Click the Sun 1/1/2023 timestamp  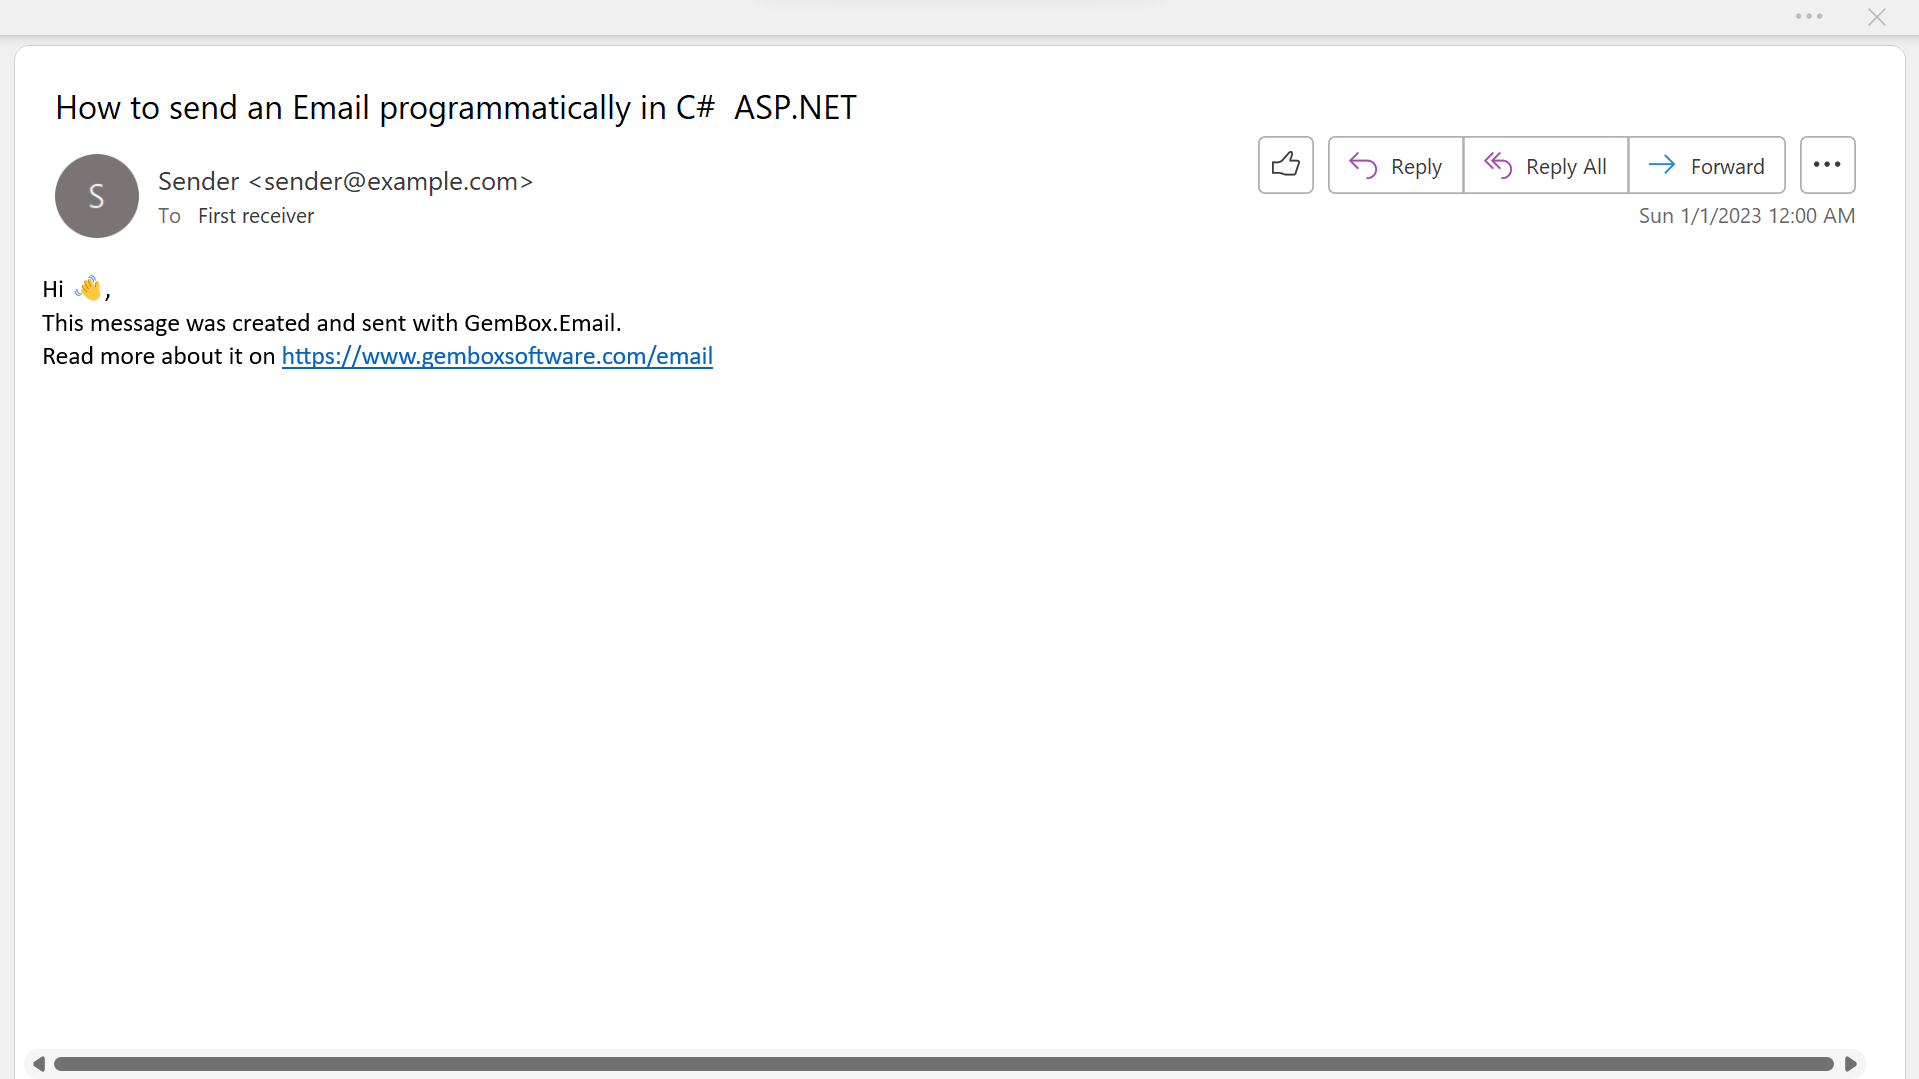tap(1746, 216)
